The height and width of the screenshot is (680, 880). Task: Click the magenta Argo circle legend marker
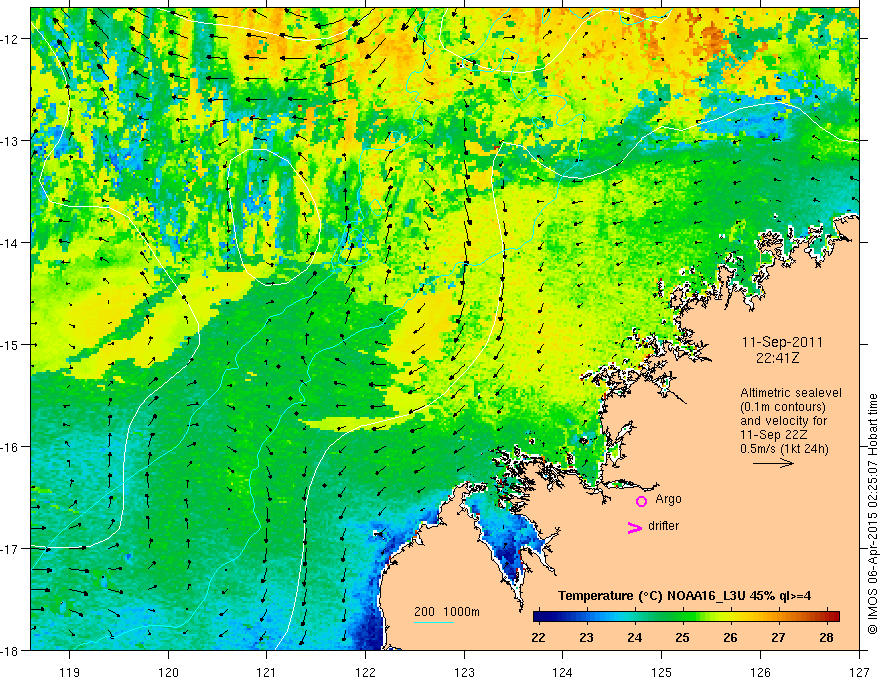click(x=641, y=501)
